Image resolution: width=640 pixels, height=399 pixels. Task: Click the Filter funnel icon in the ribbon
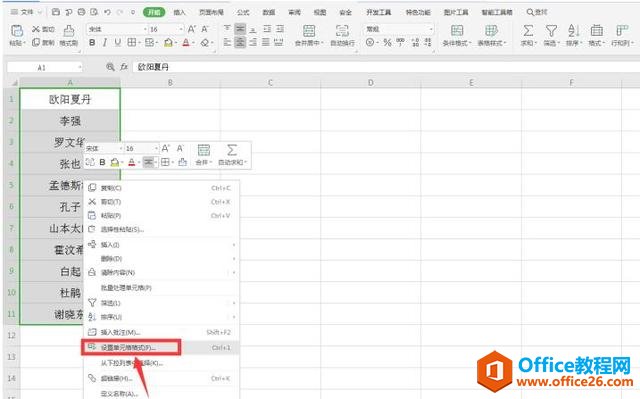click(551, 31)
